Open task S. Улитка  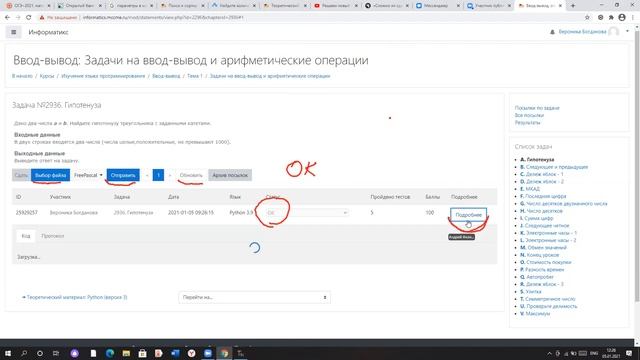coord(530,292)
